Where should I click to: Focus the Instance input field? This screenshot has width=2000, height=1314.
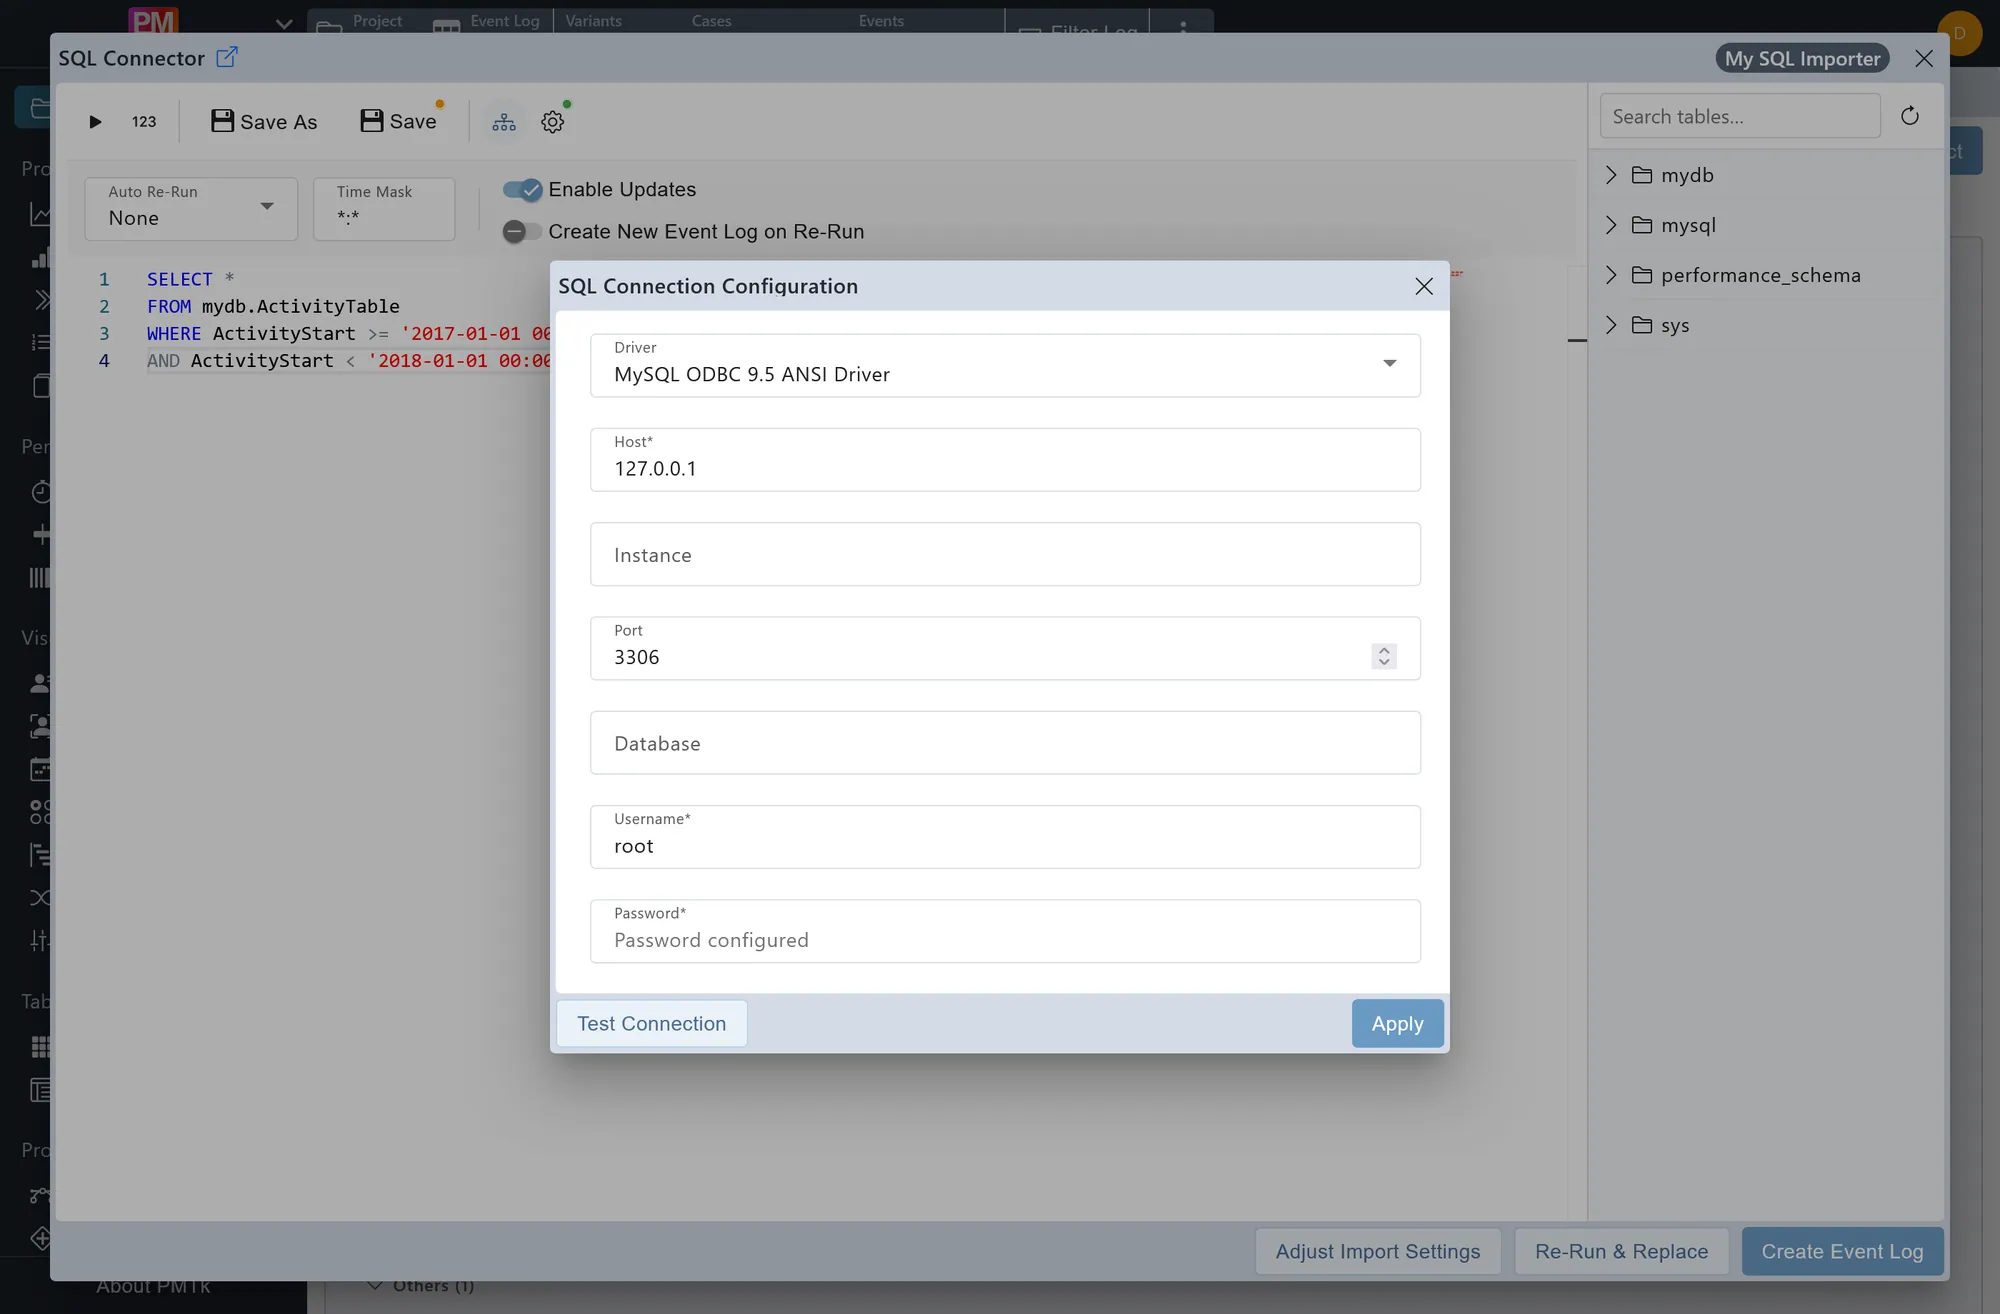(x=1005, y=554)
